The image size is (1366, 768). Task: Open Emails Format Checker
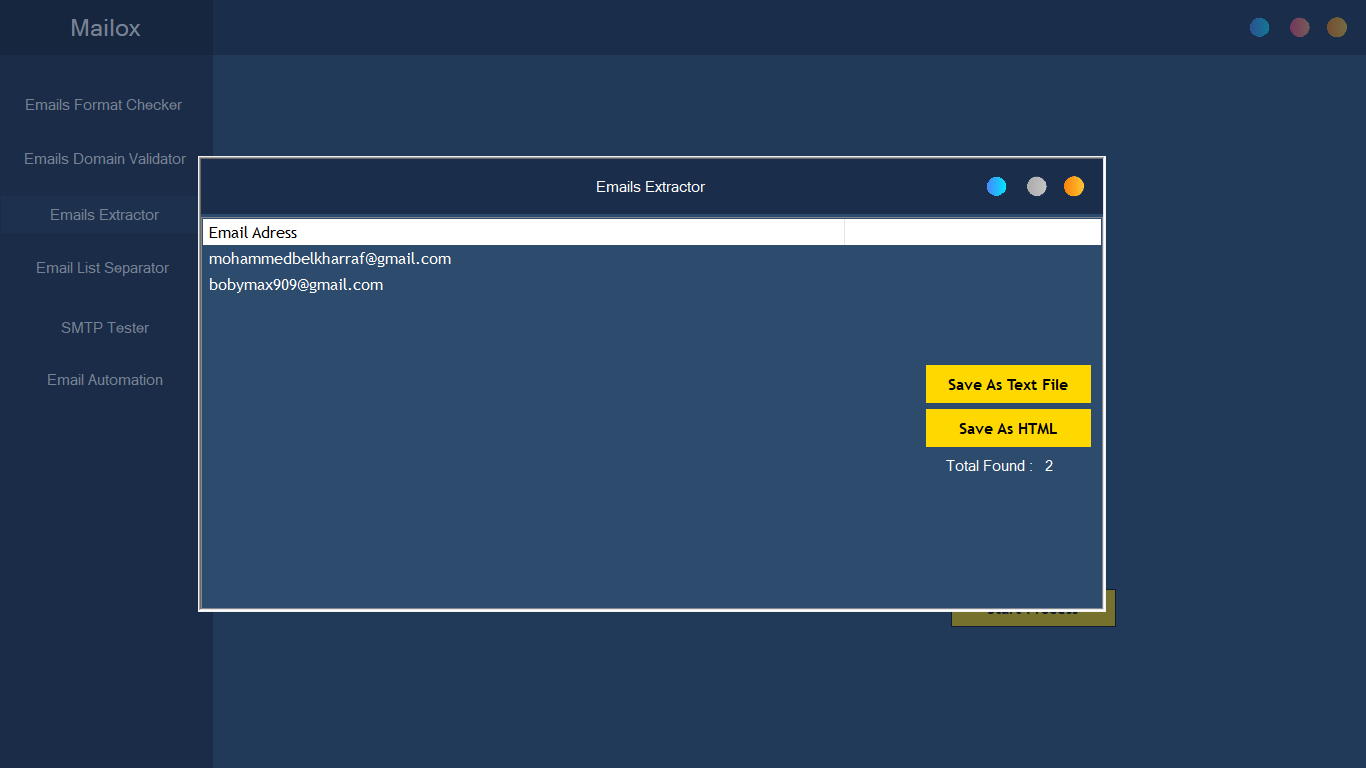[104, 104]
